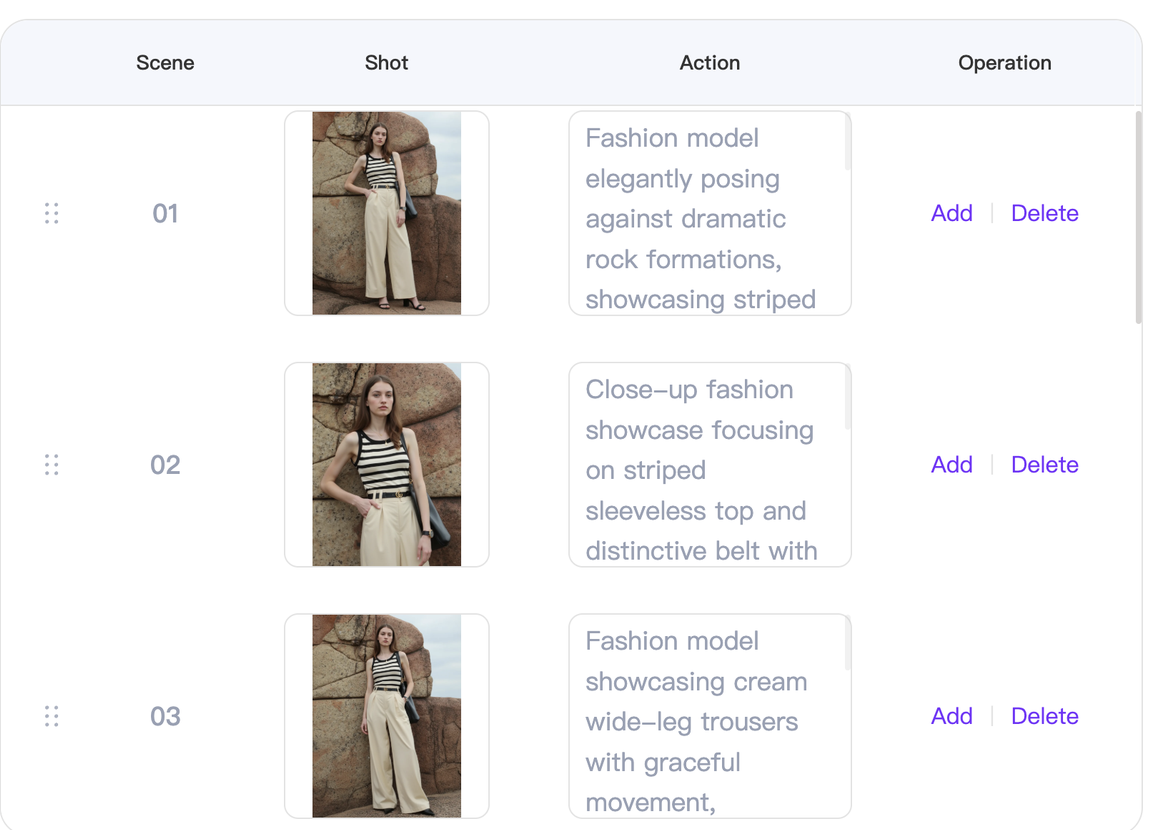Select the scene 03 shot thumbnail
Viewport: 1151px width, 830px height.
point(386,716)
